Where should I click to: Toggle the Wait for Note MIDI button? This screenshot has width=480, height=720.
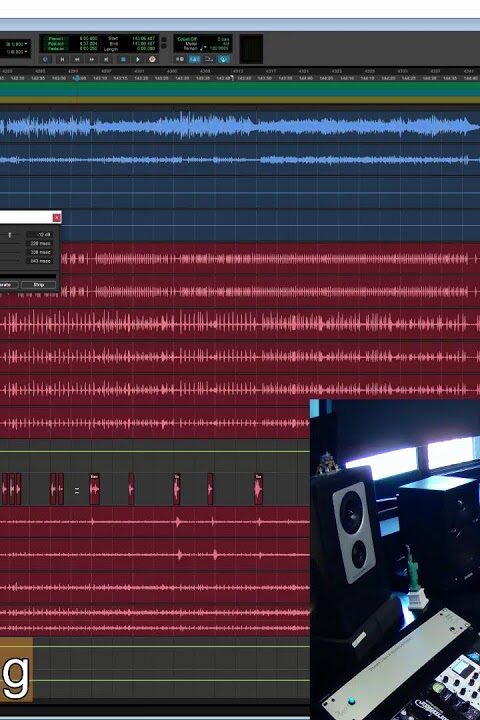pyautogui.click(x=180, y=59)
